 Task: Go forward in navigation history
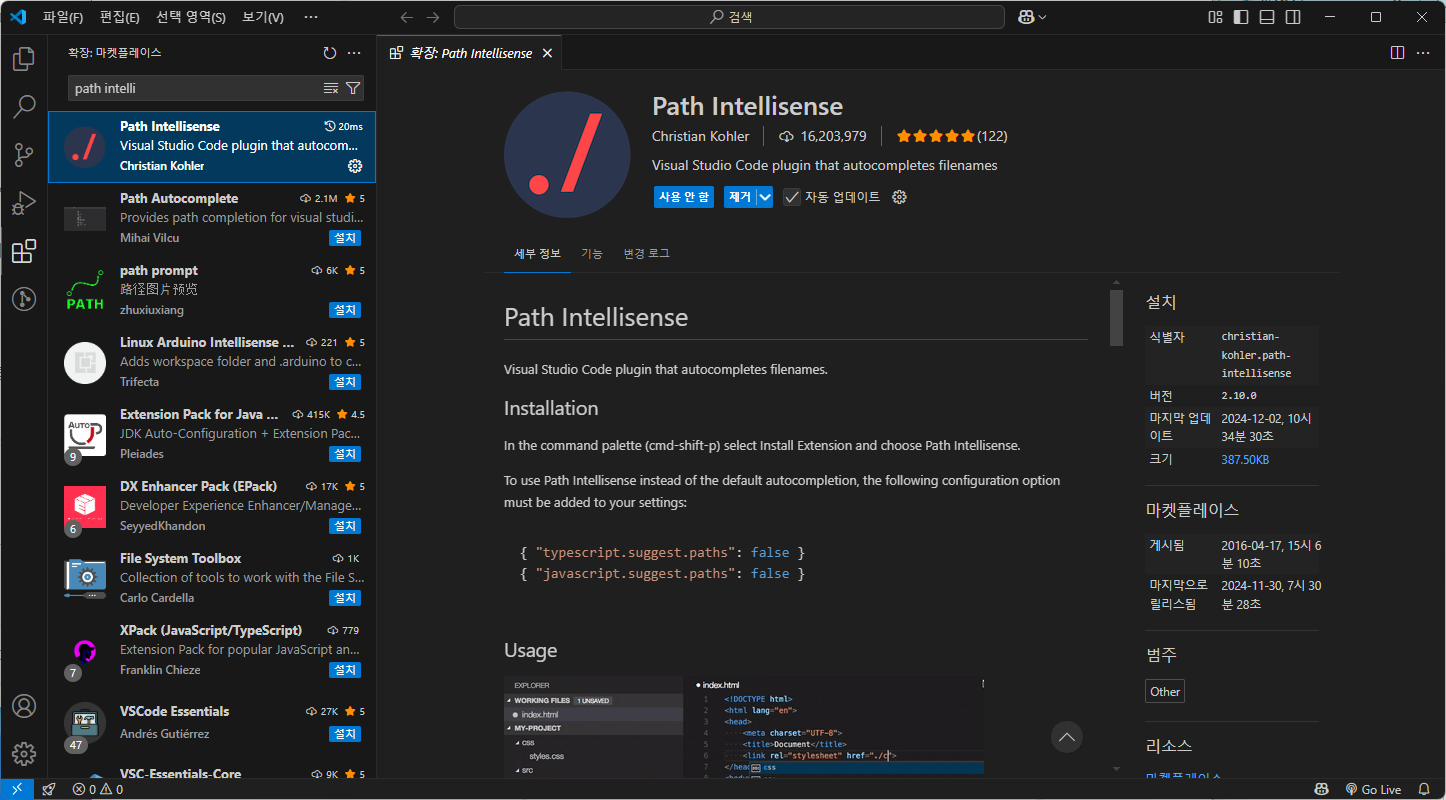tap(432, 17)
